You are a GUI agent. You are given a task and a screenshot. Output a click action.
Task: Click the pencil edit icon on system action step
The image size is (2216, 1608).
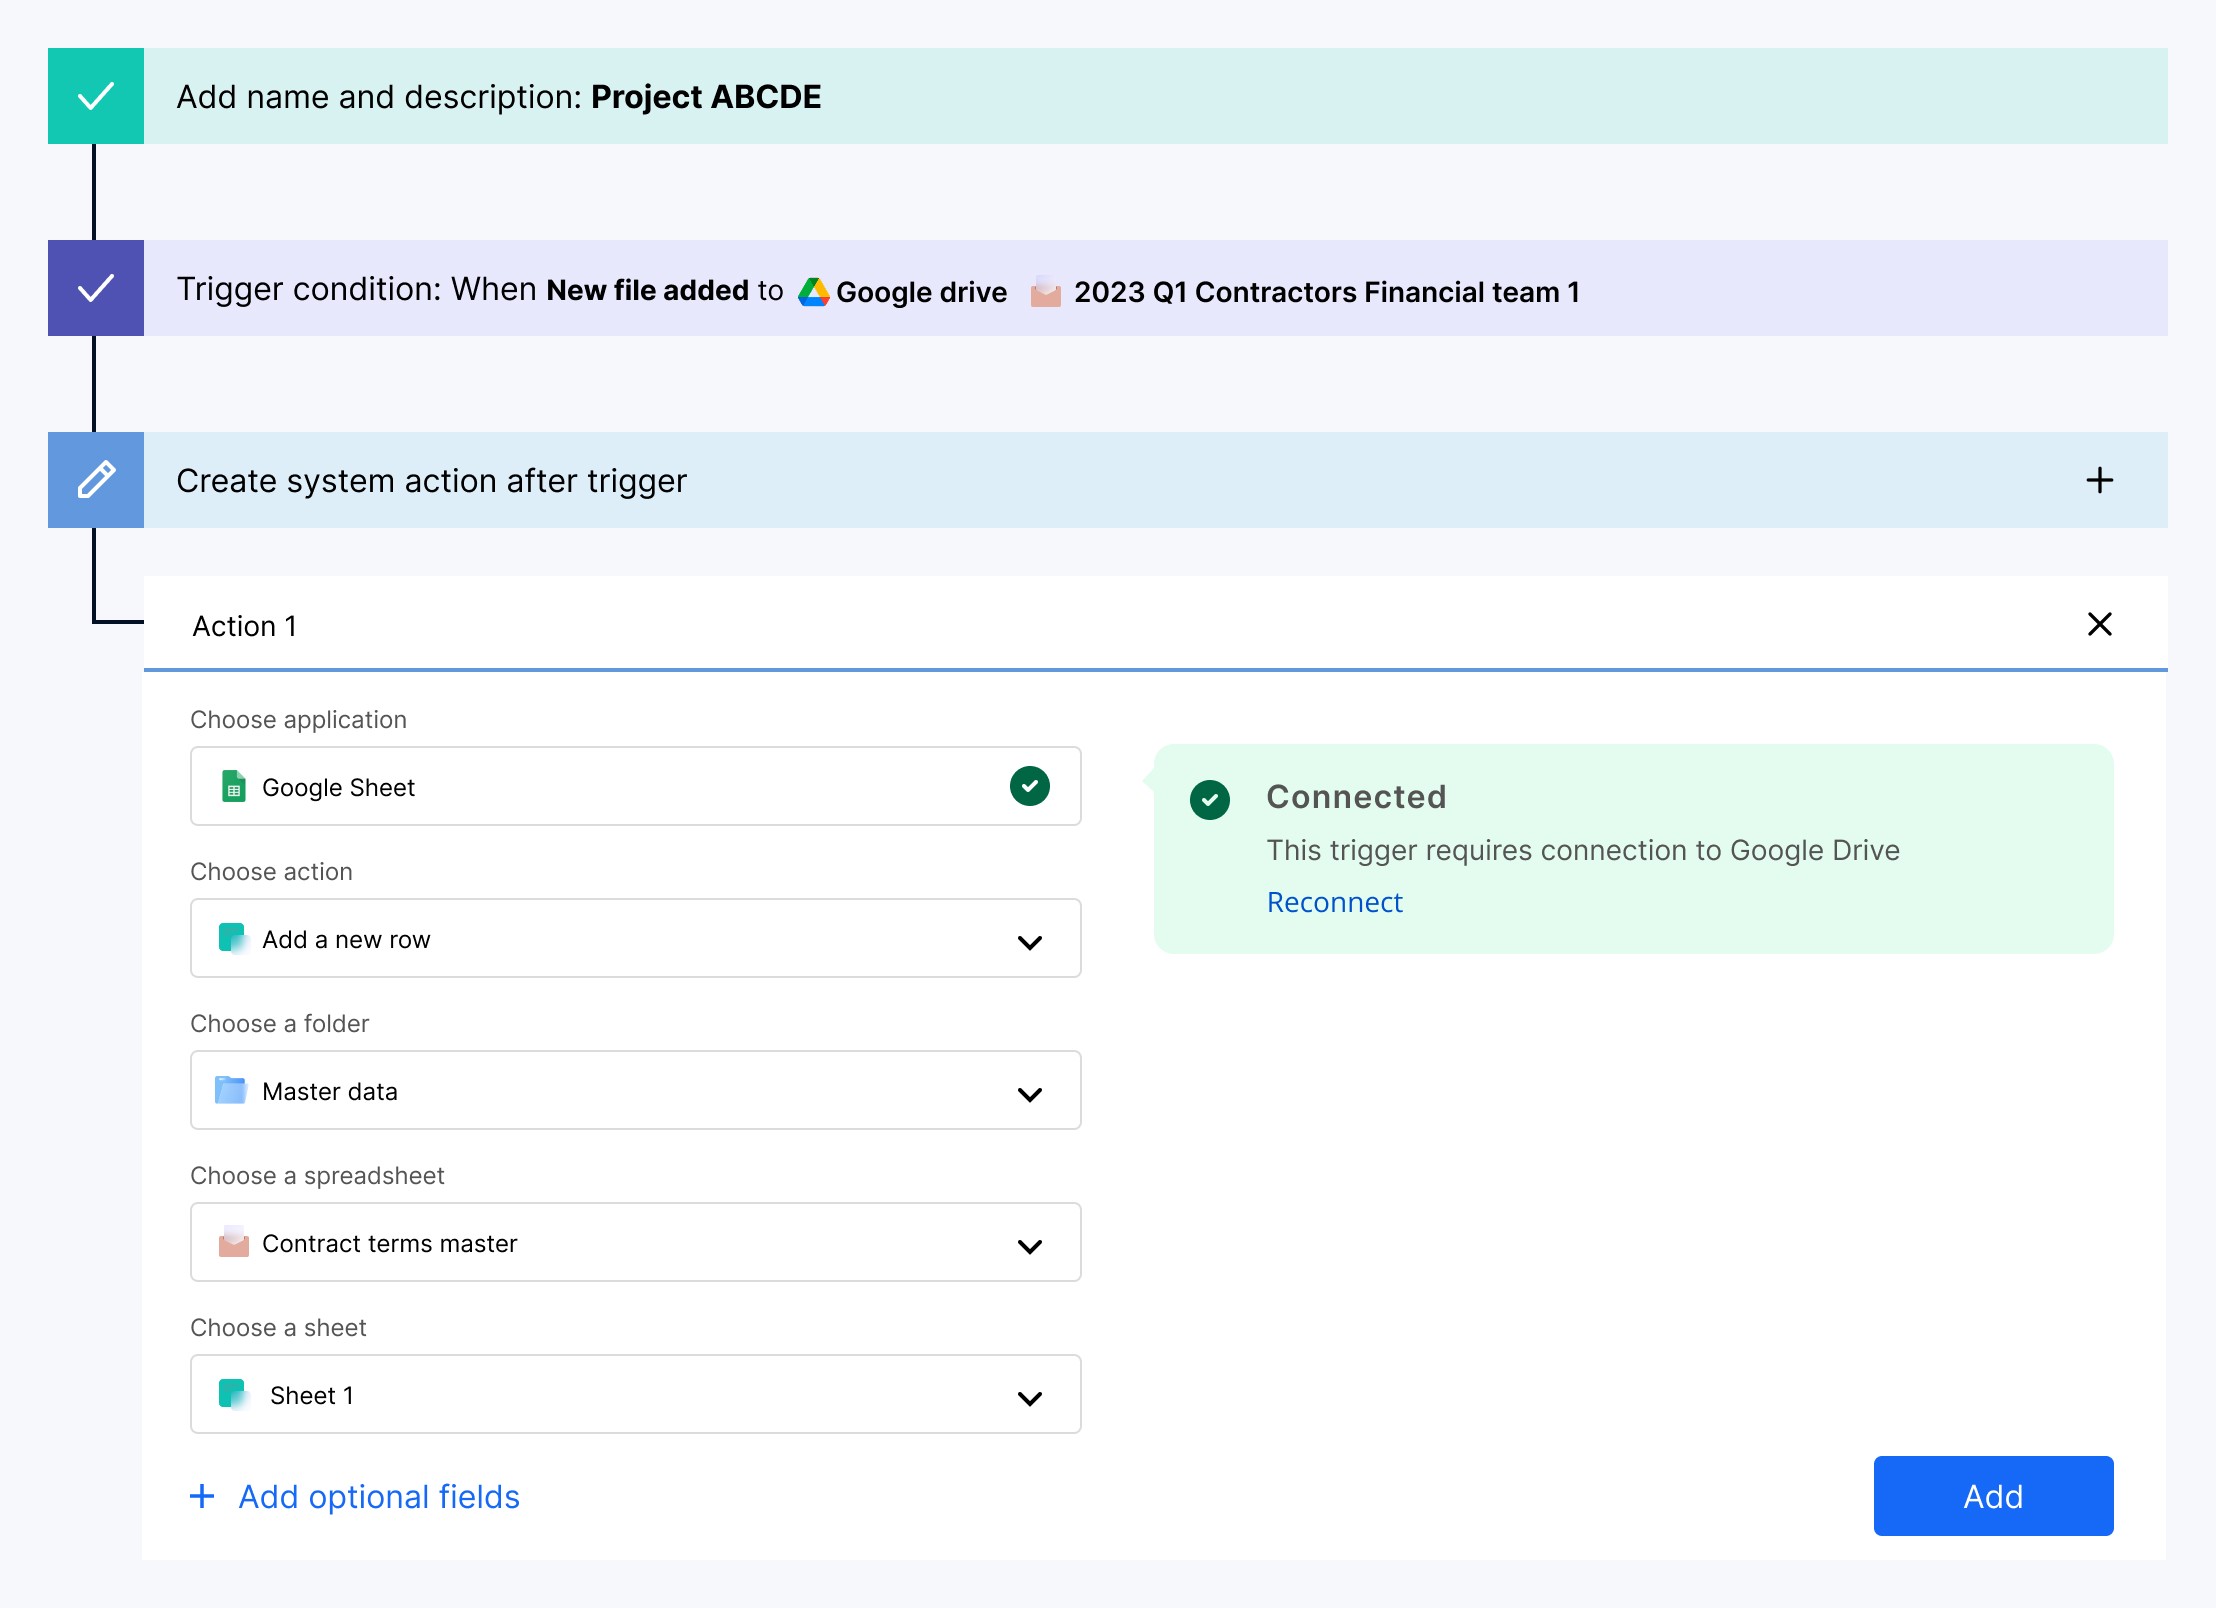96,480
